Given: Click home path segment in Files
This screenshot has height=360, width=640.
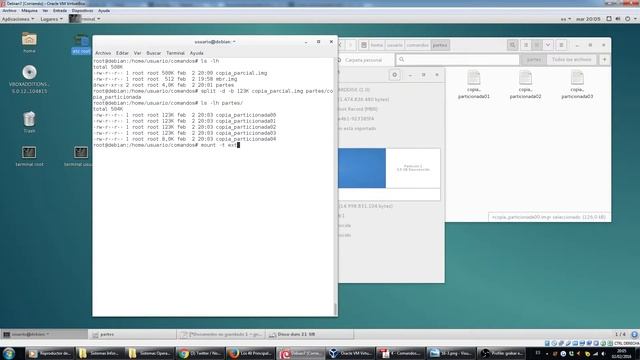Looking at the screenshot, I should 377,45.
